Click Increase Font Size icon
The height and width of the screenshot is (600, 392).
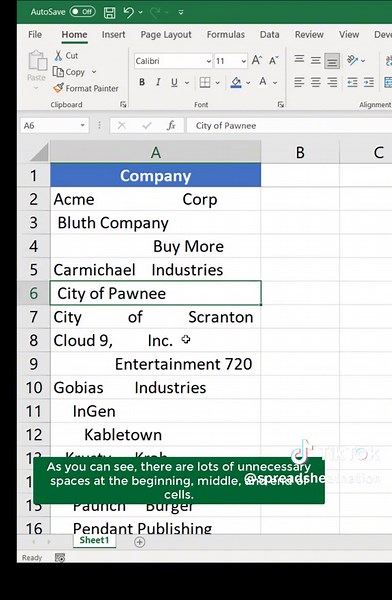coord(256,60)
